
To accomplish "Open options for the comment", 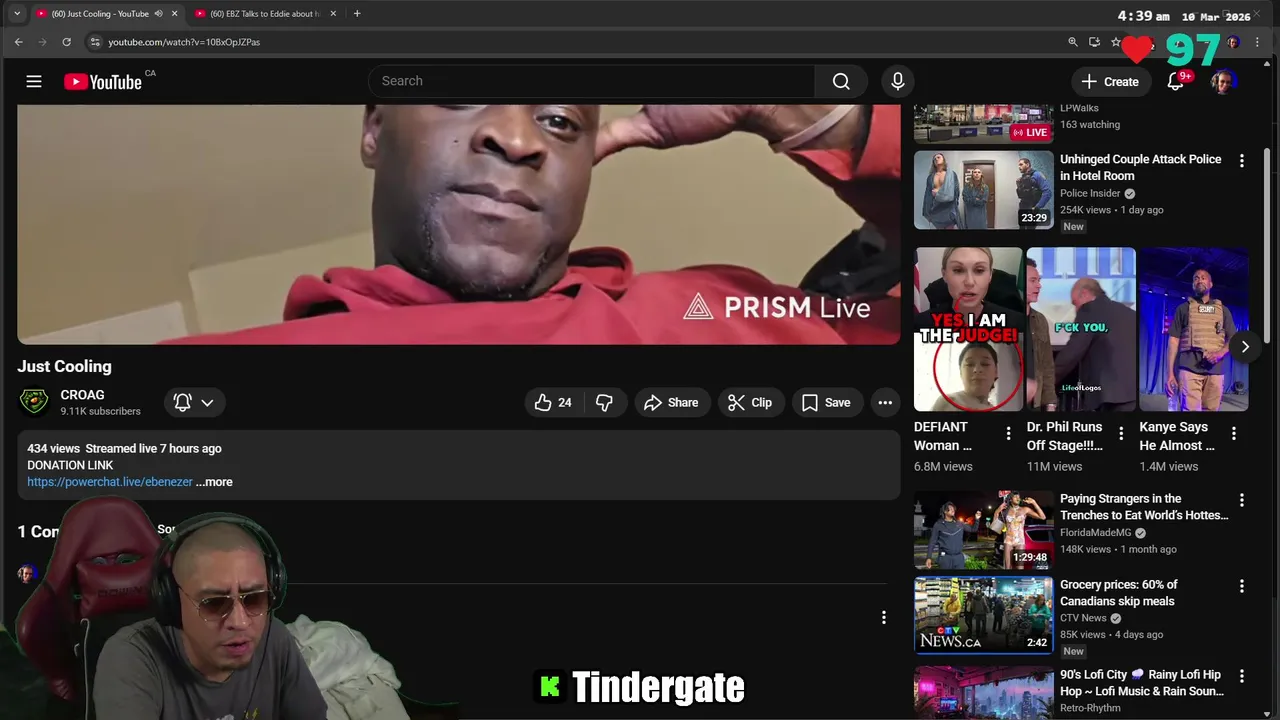I will tap(883, 618).
